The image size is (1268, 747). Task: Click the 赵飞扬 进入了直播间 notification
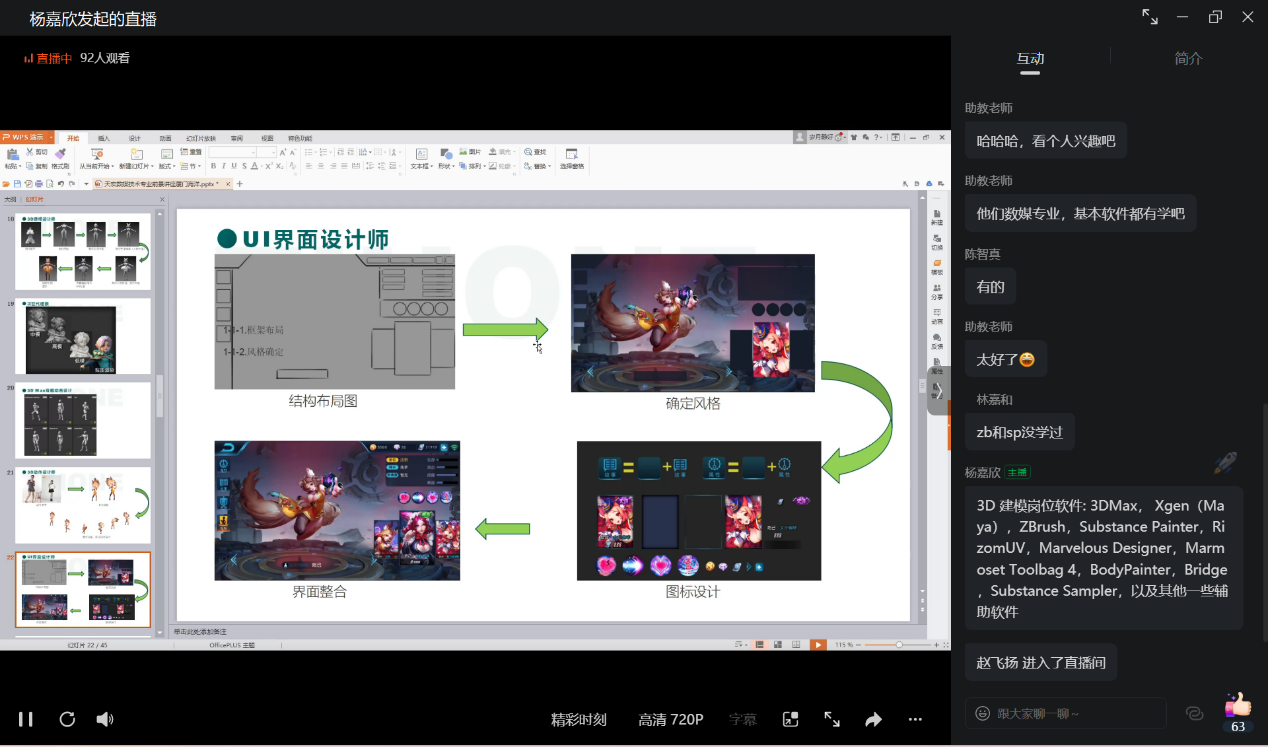[1041, 662]
